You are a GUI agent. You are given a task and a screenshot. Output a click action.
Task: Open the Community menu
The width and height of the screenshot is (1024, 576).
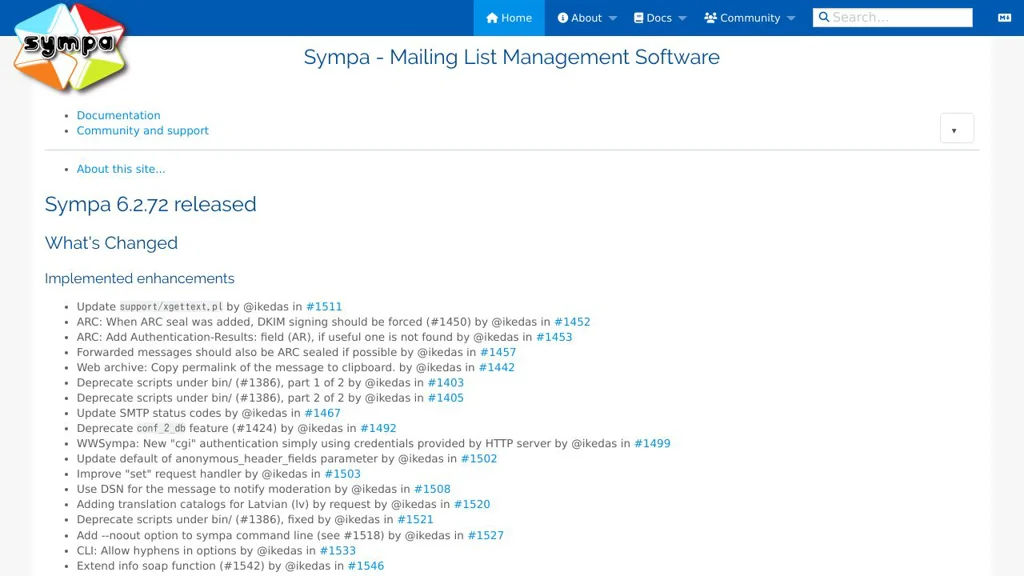click(x=749, y=18)
